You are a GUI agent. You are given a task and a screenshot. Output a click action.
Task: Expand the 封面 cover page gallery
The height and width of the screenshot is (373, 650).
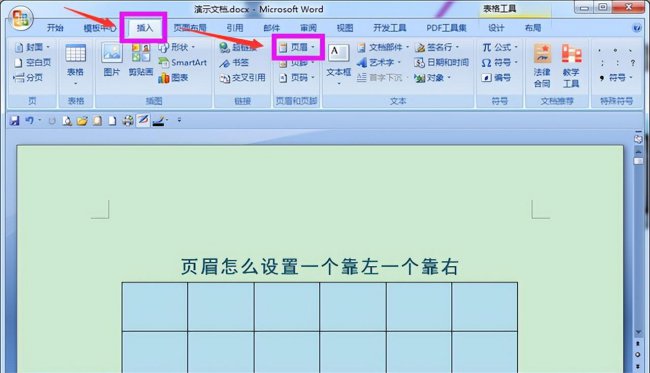click(x=48, y=47)
